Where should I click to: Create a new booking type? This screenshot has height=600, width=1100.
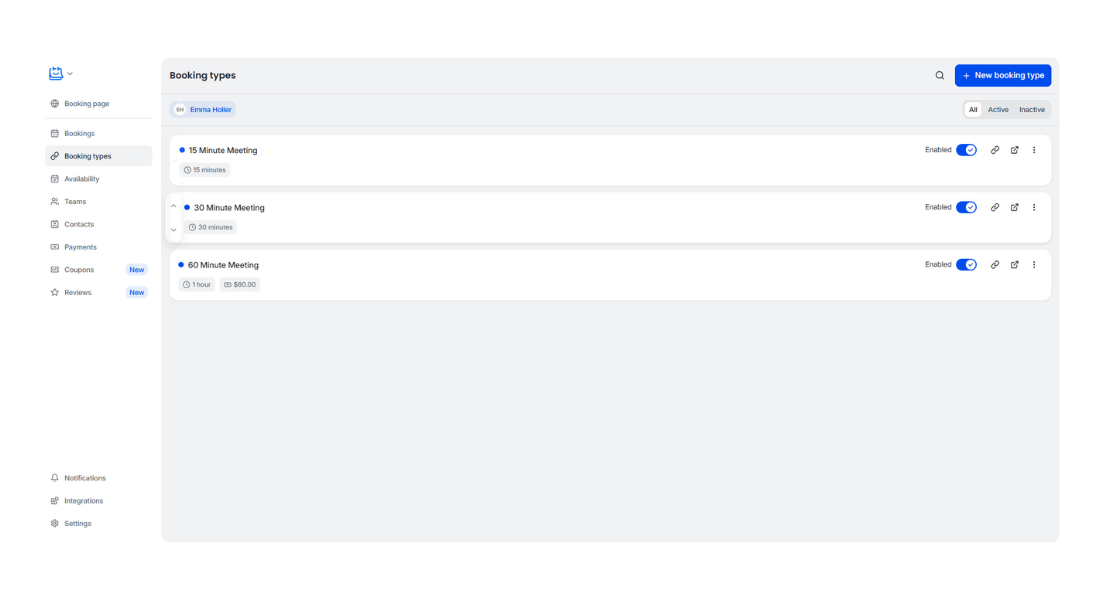point(1003,75)
